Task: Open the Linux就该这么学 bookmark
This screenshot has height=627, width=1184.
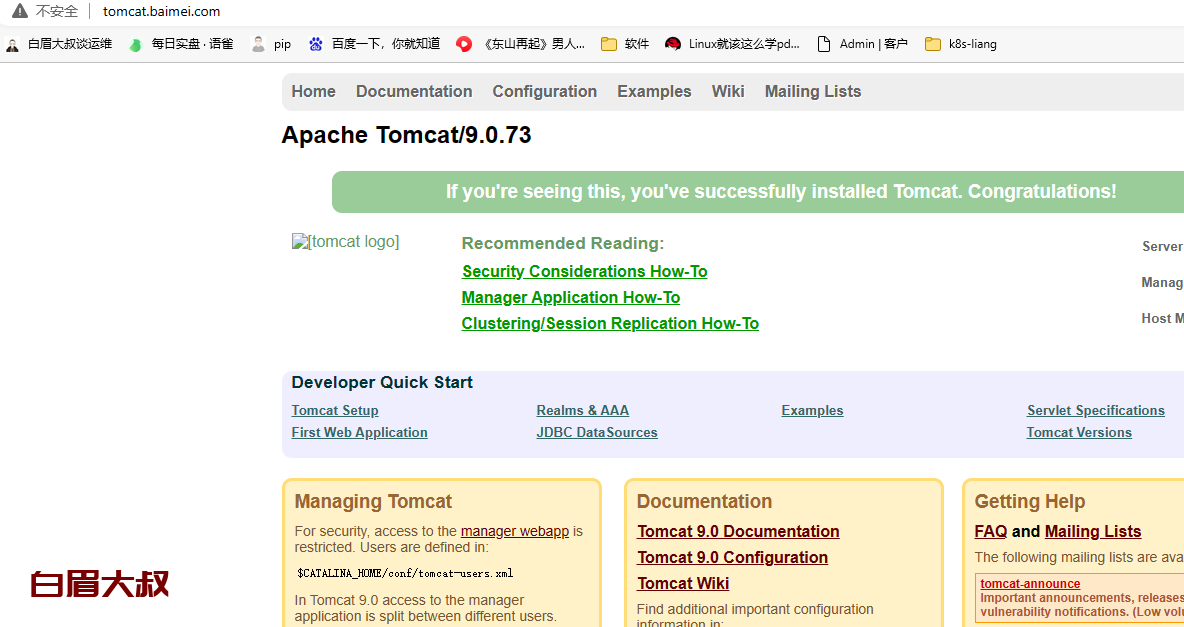Action: coord(732,44)
